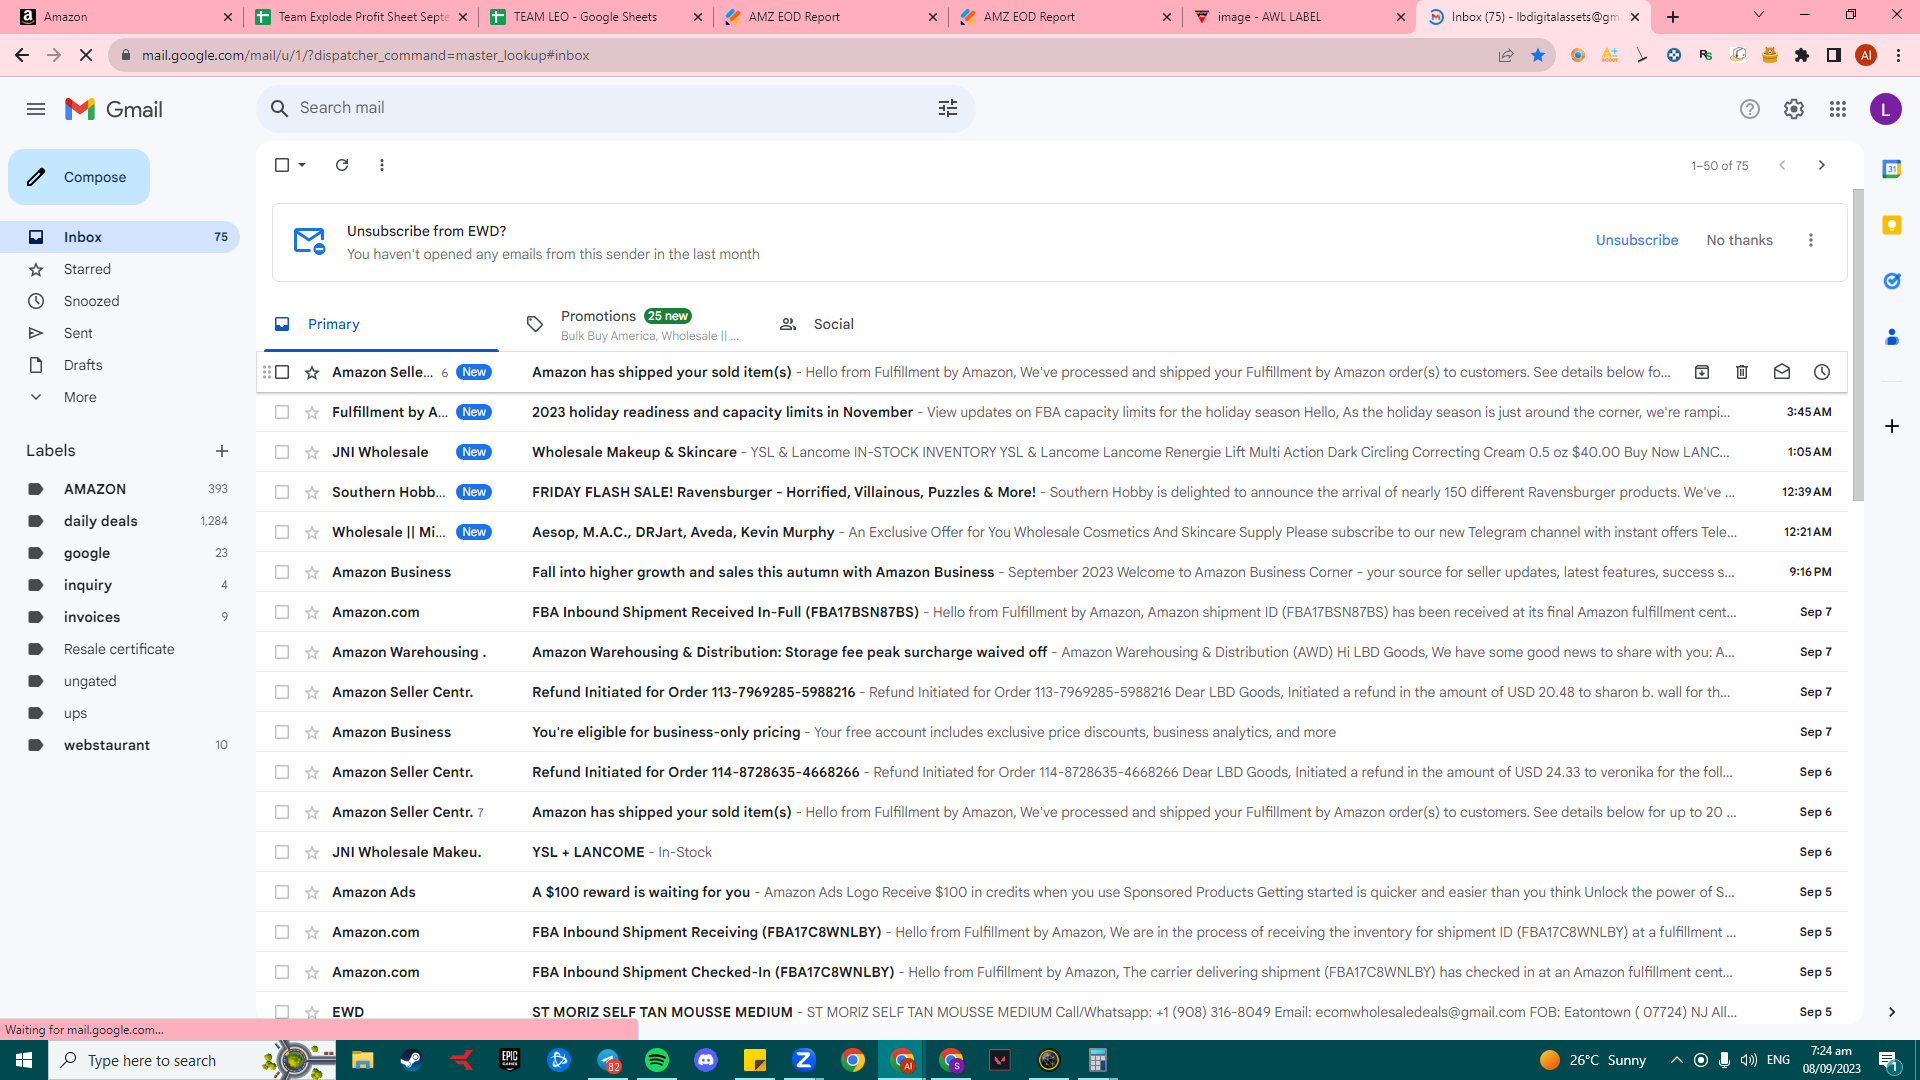Open the AMAZON label

point(120,489)
